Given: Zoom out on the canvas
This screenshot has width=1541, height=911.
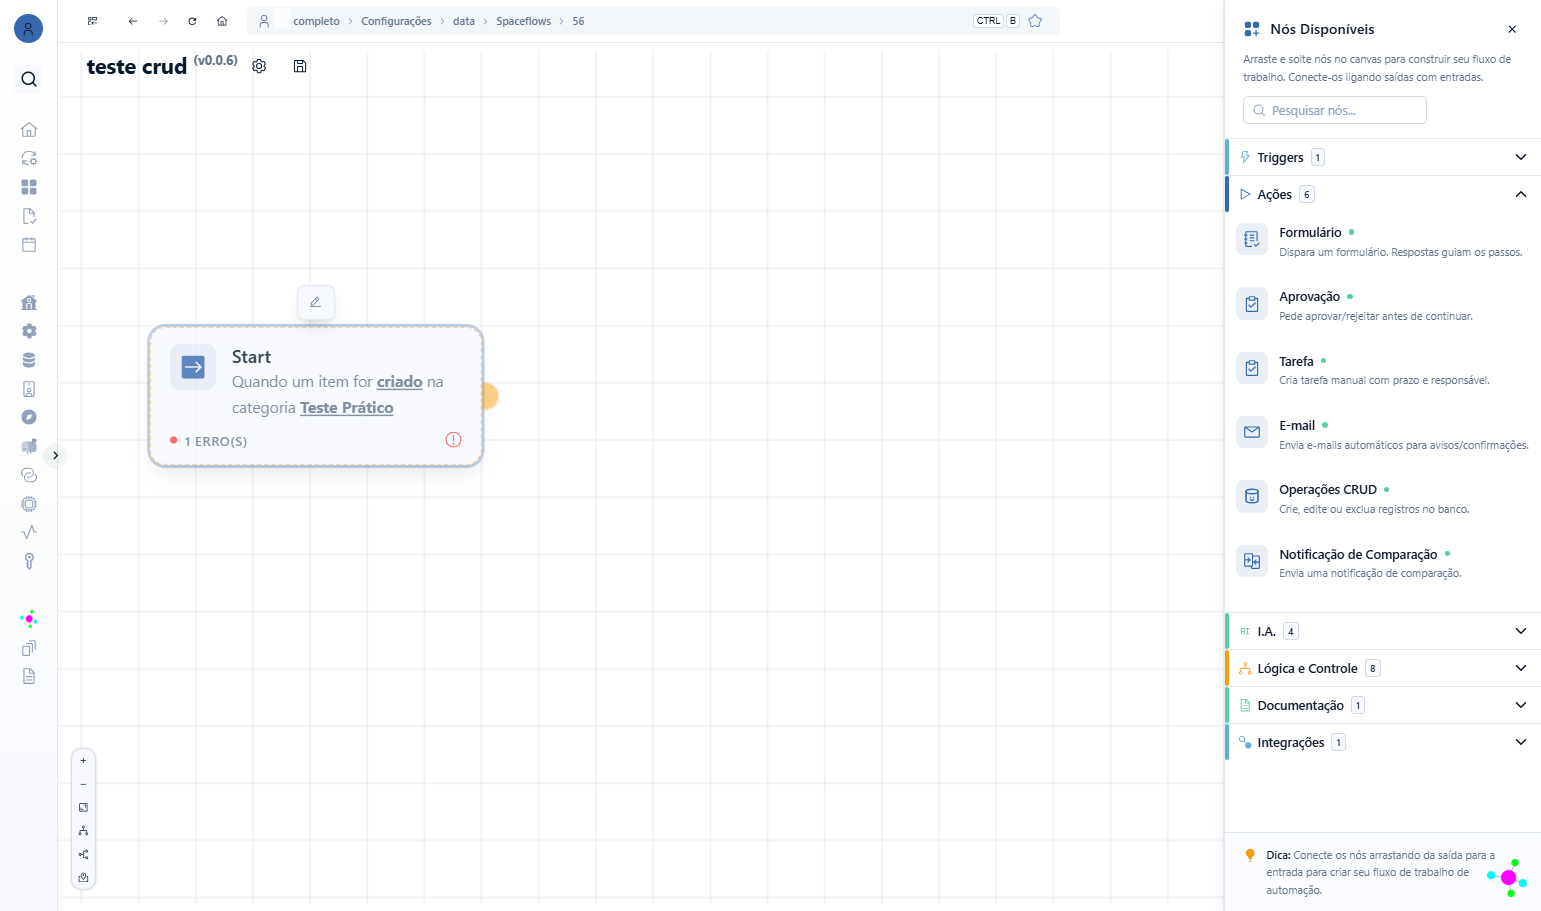Looking at the screenshot, I should [83, 784].
